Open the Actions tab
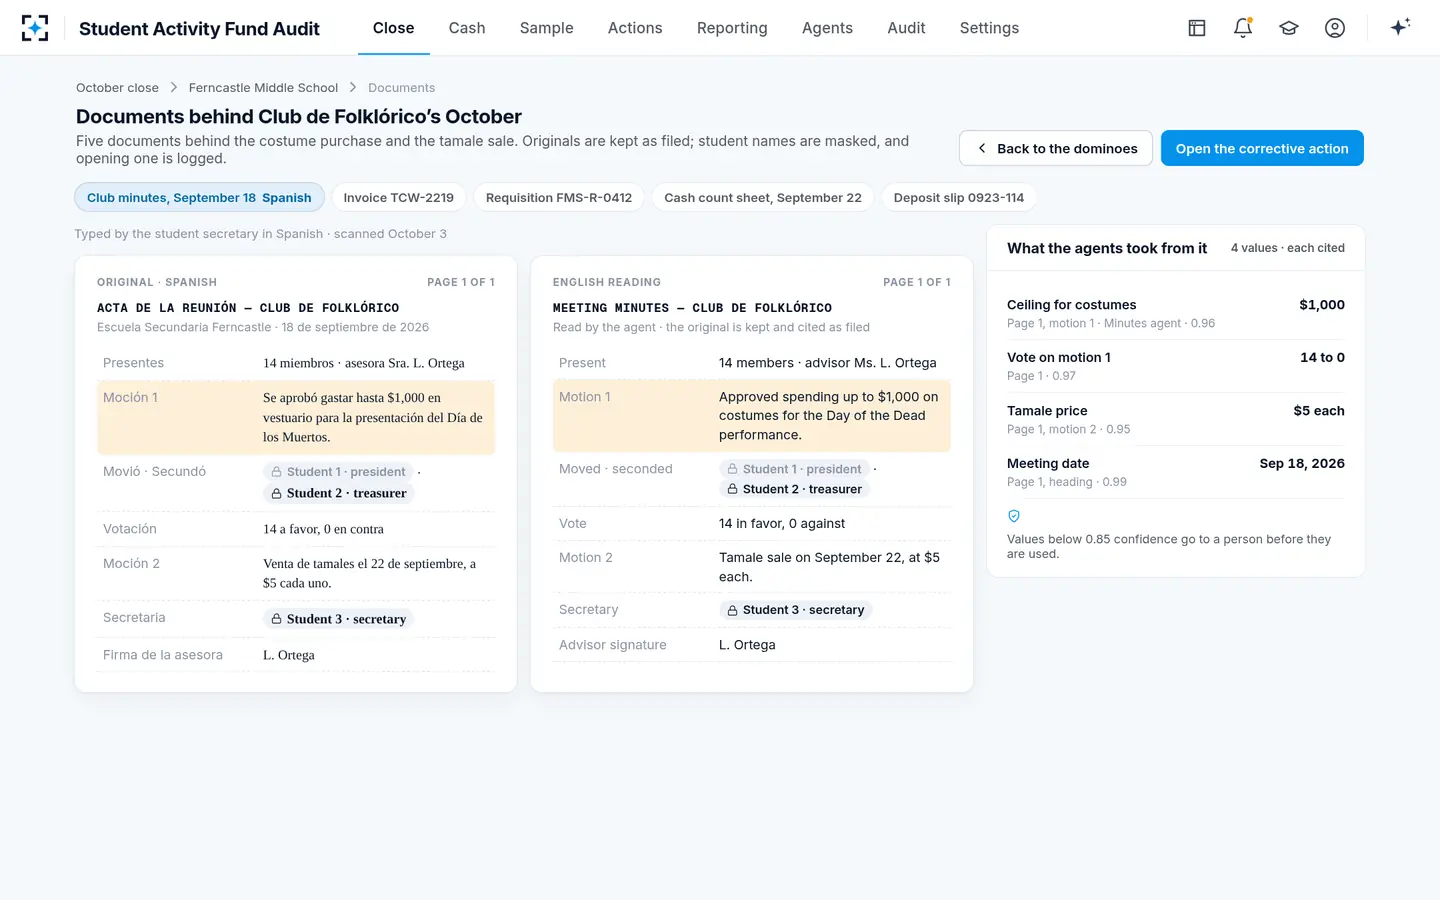This screenshot has height=900, width=1440. tap(635, 28)
